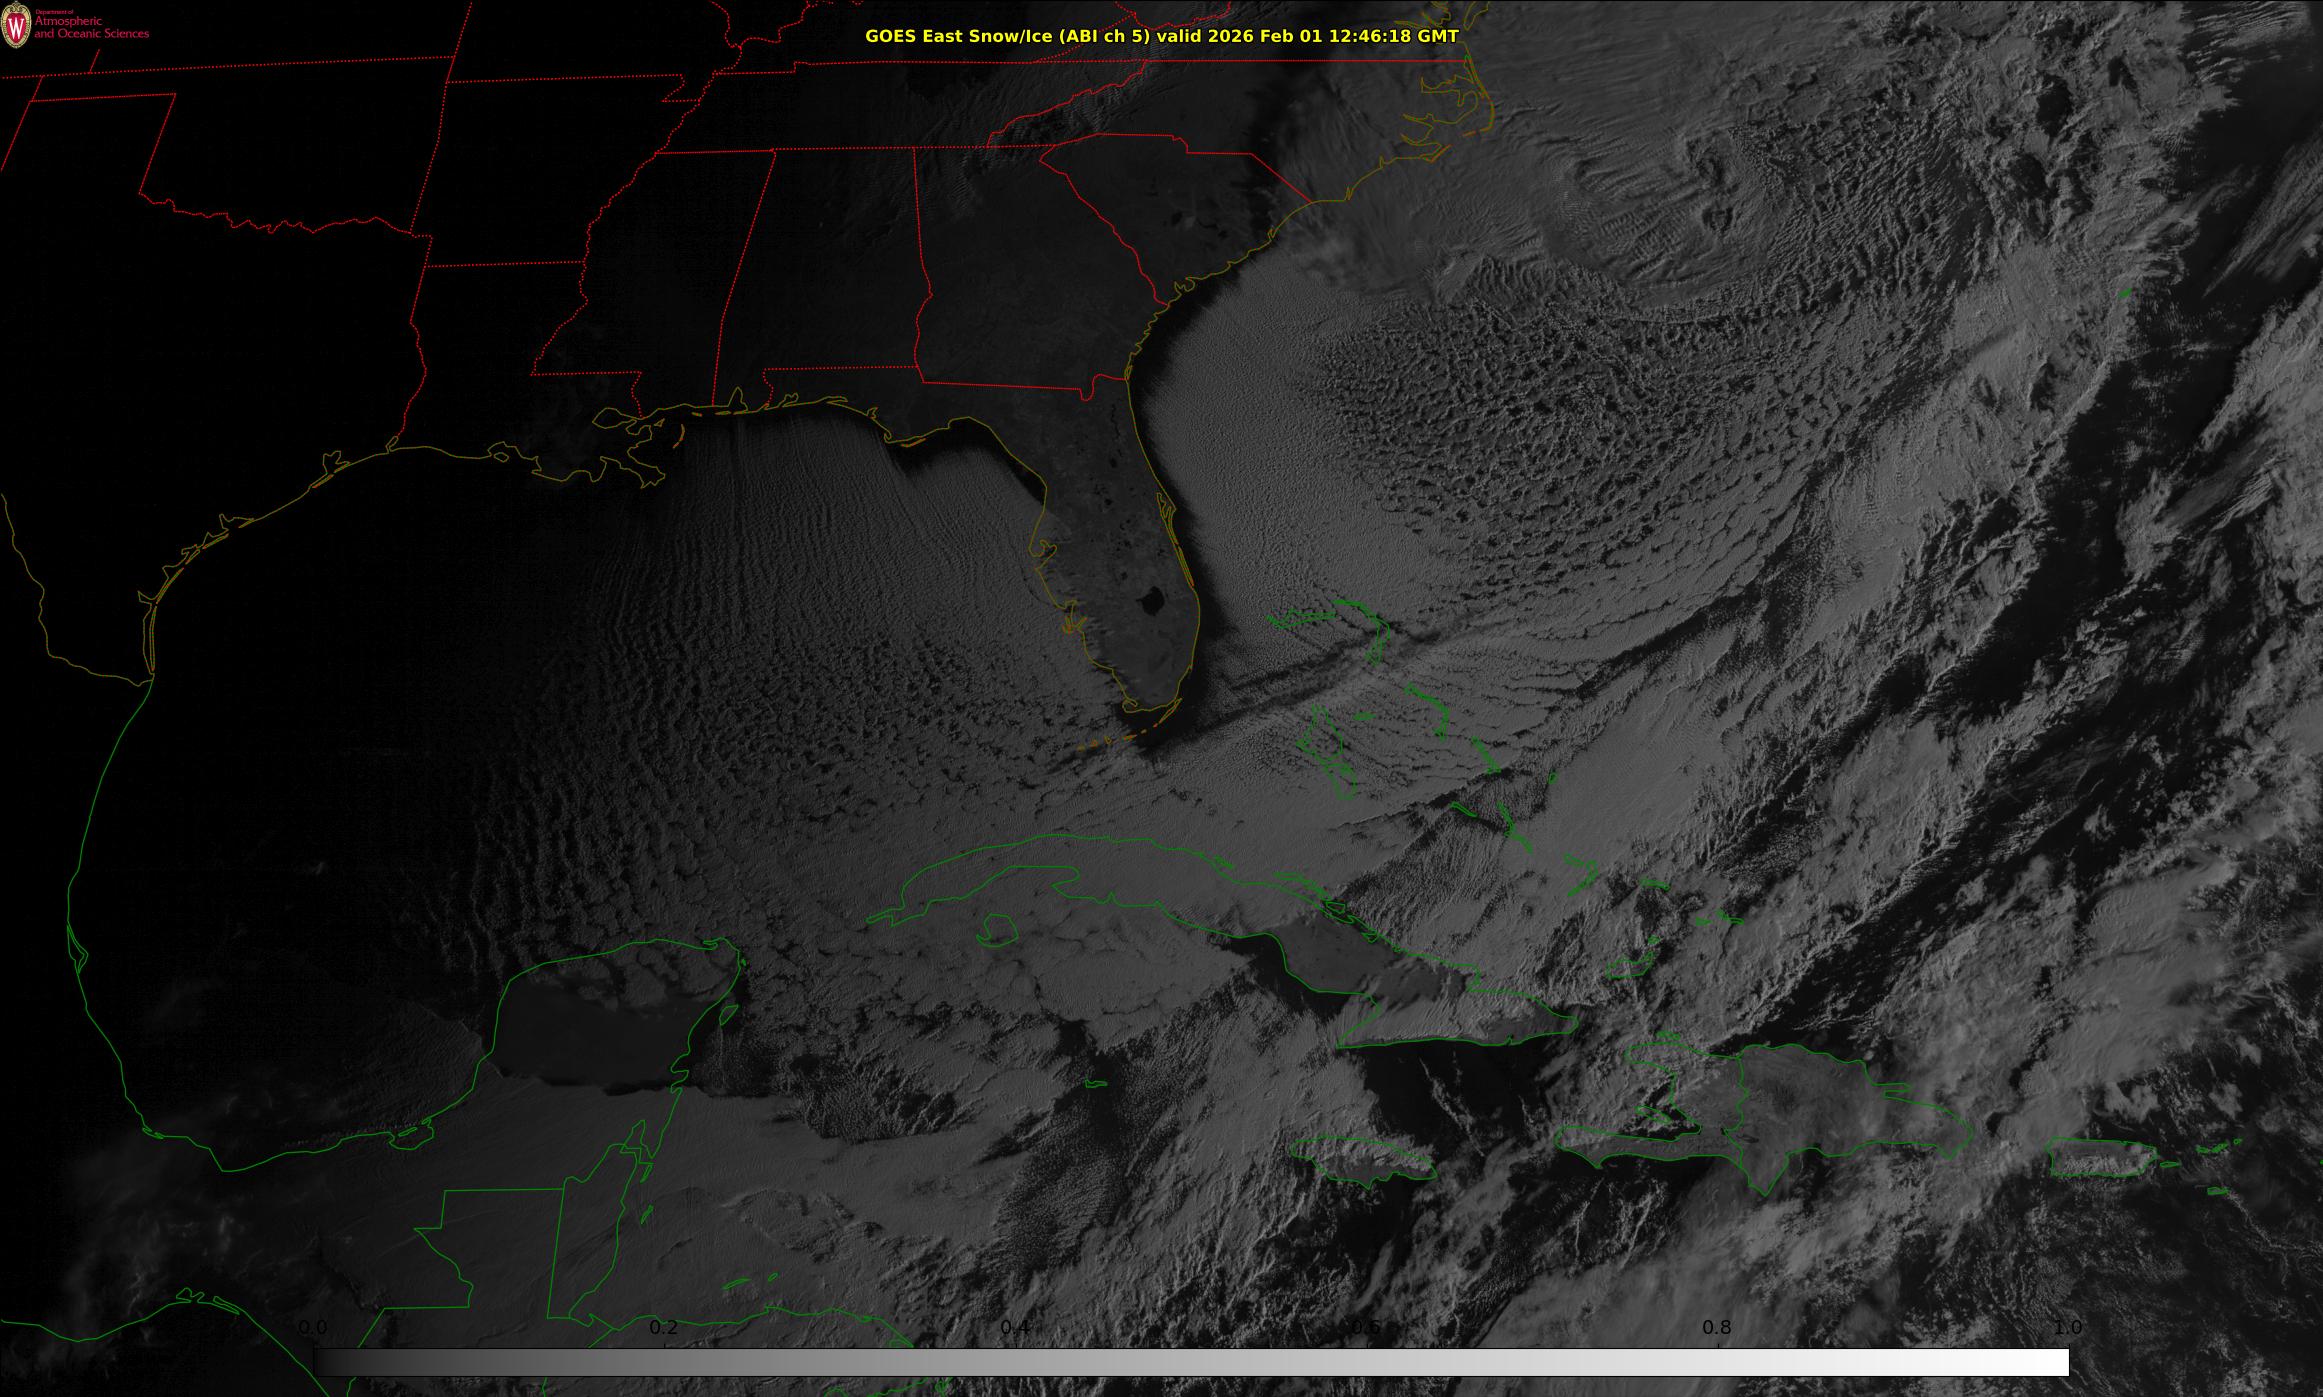Click the 0.8 colorbar tick label
The width and height of the screenshot is (2323, 1397).
[1717, 1328]
